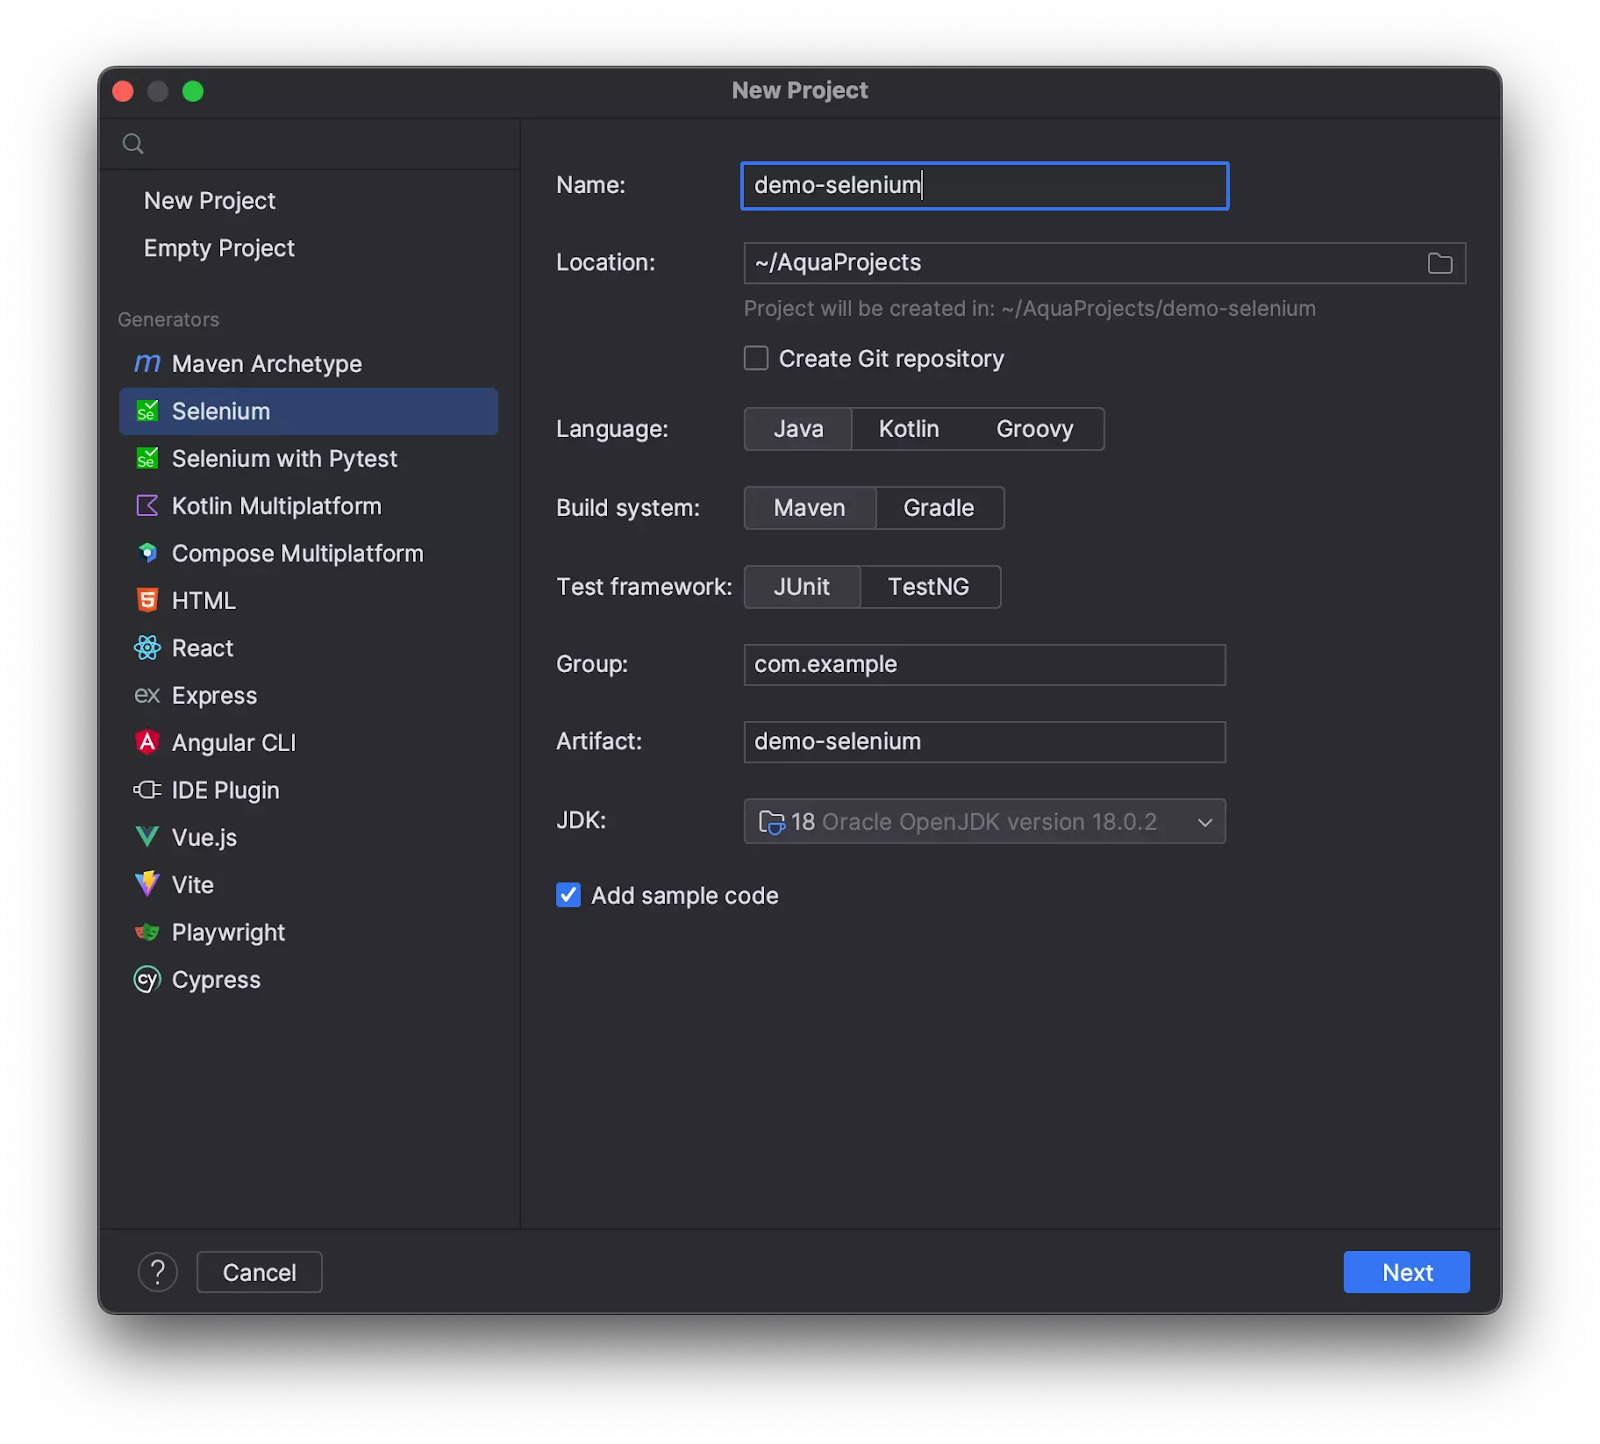The width and height of the screenshot is (1600, 1444).
Task: Select Groovy language
Action: [x=1035, y=429]
